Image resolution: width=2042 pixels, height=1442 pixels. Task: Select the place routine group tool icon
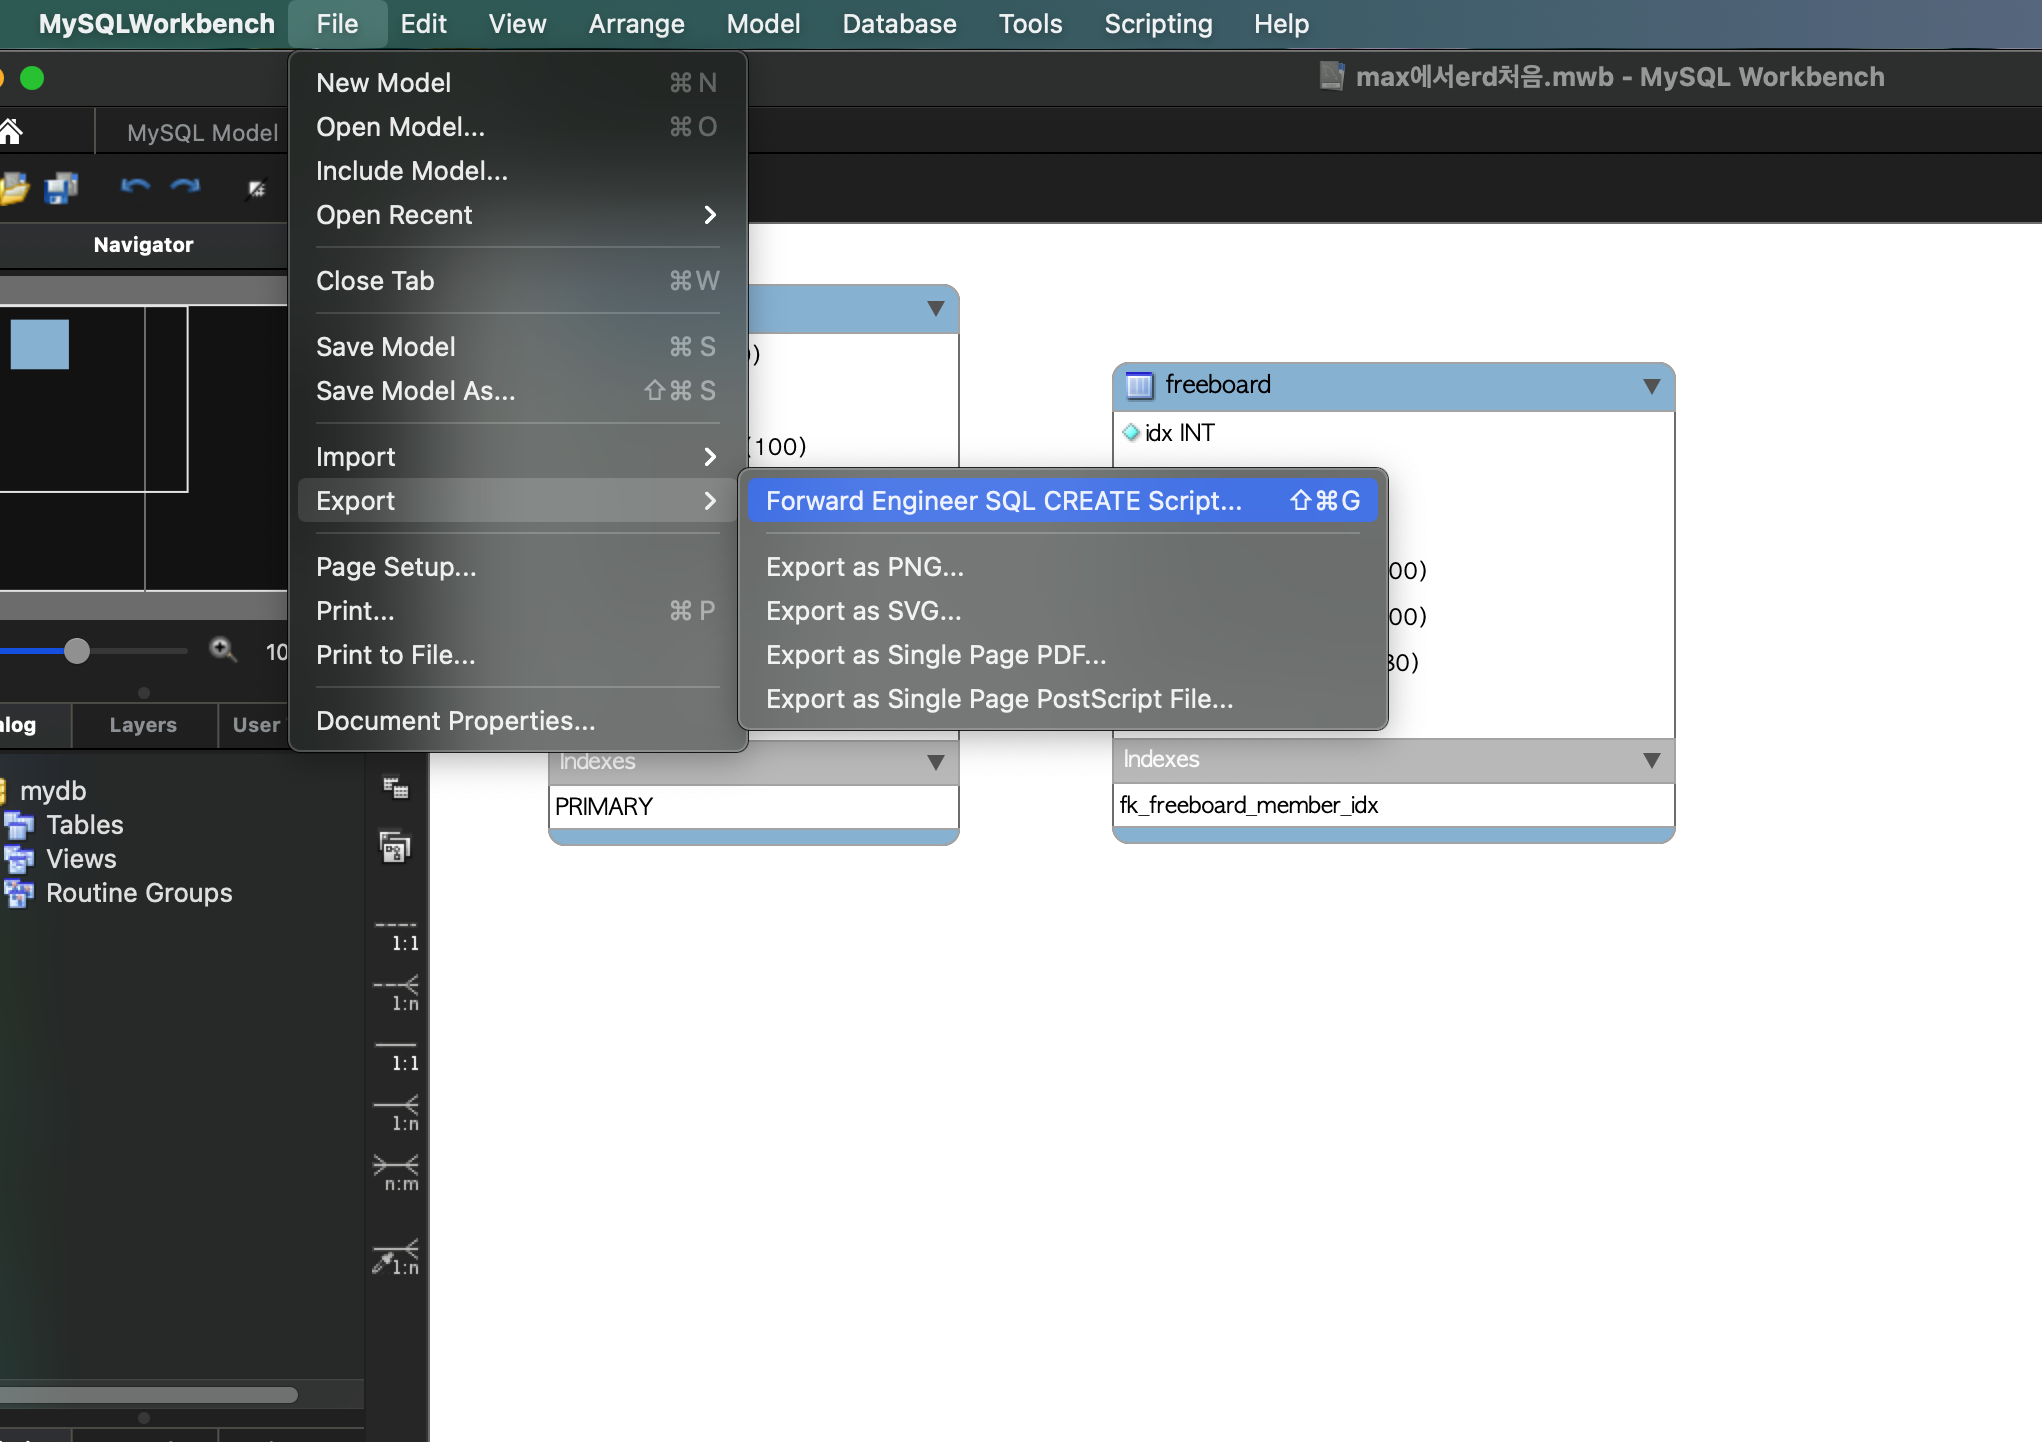pos(396,848)
